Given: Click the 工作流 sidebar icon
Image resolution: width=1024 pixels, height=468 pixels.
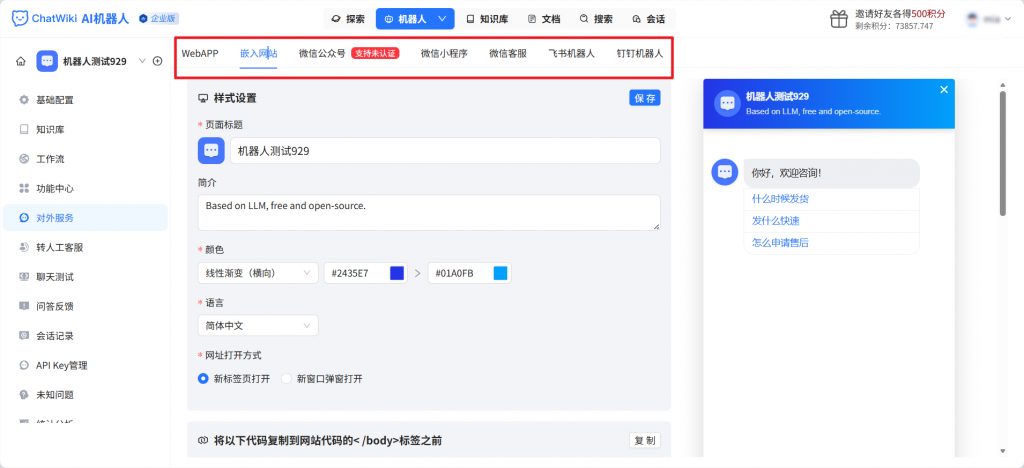Looking at the screenshot, I should [24, 159].
